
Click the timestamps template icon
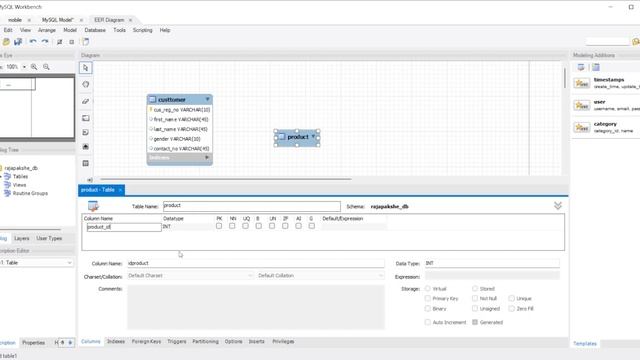tap(582, 83)
